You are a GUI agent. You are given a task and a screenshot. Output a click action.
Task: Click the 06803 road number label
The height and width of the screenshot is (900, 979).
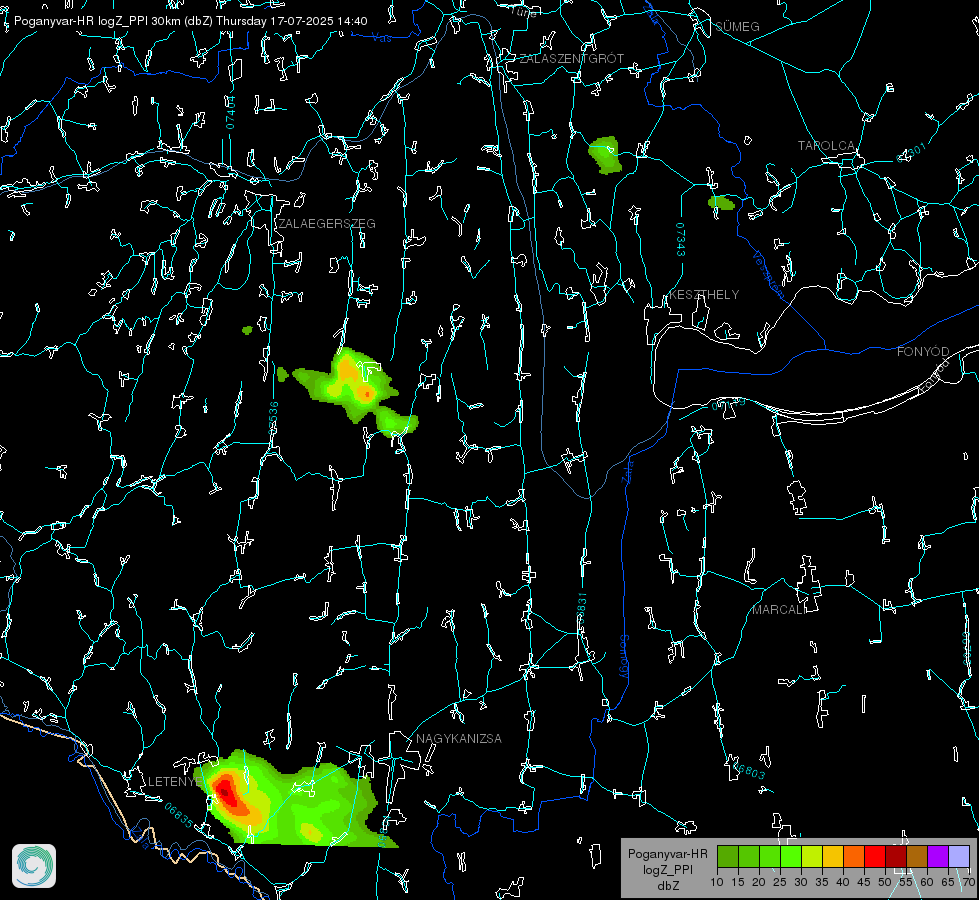[749, 771]
